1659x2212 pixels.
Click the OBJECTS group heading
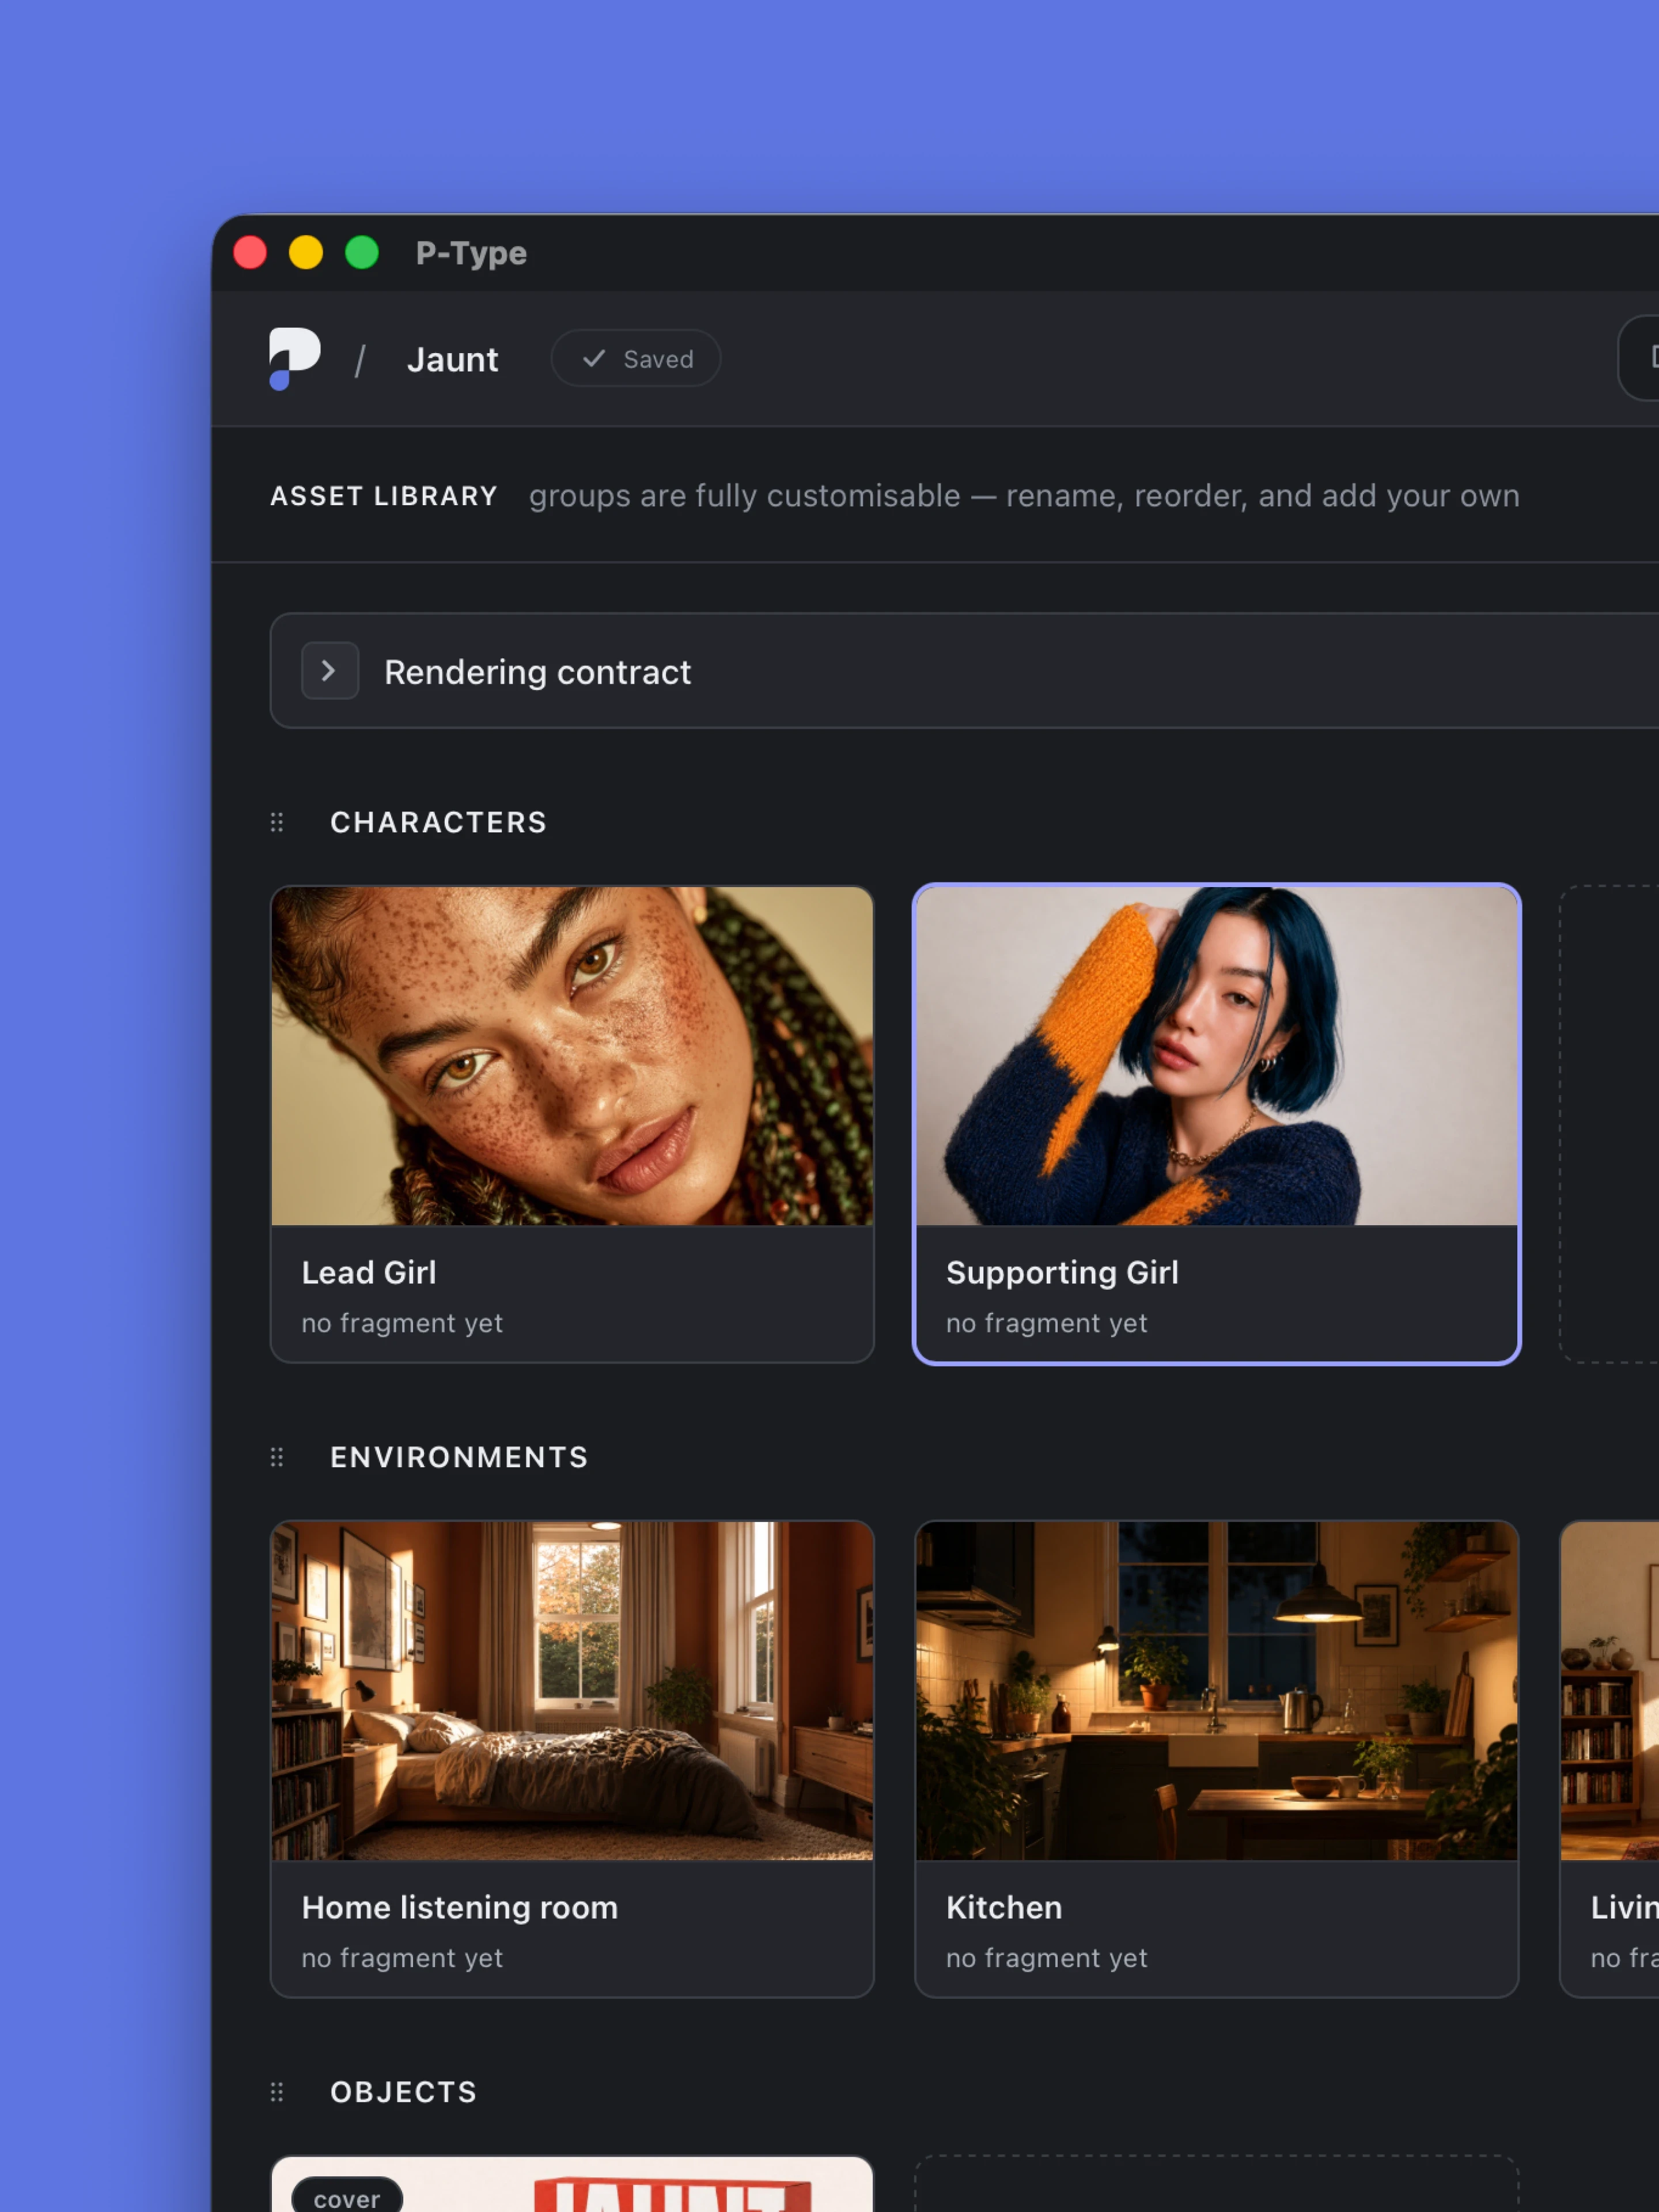(x=404, y=2092)
